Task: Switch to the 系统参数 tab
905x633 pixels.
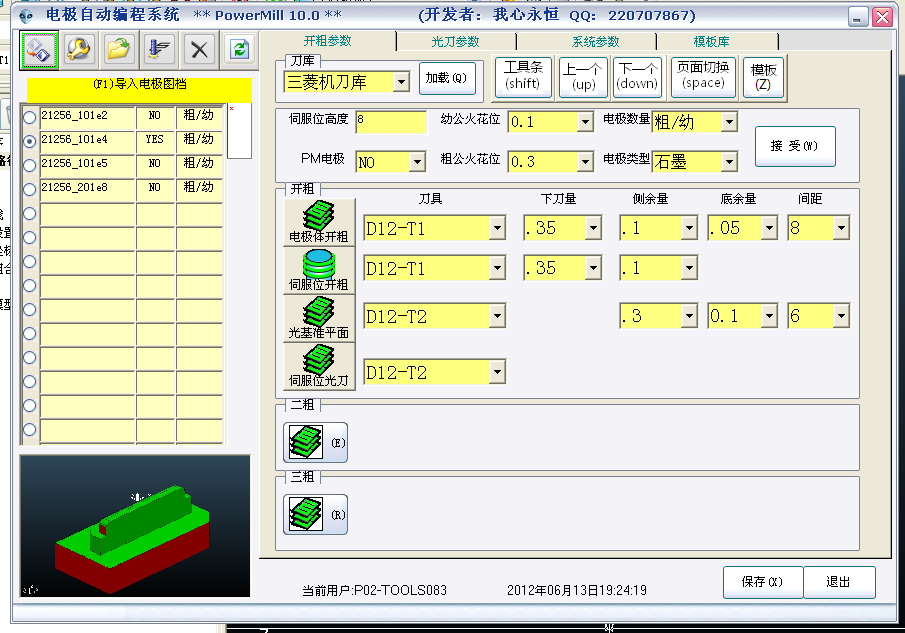Action: pyautogui.click(x=595, y=42)
